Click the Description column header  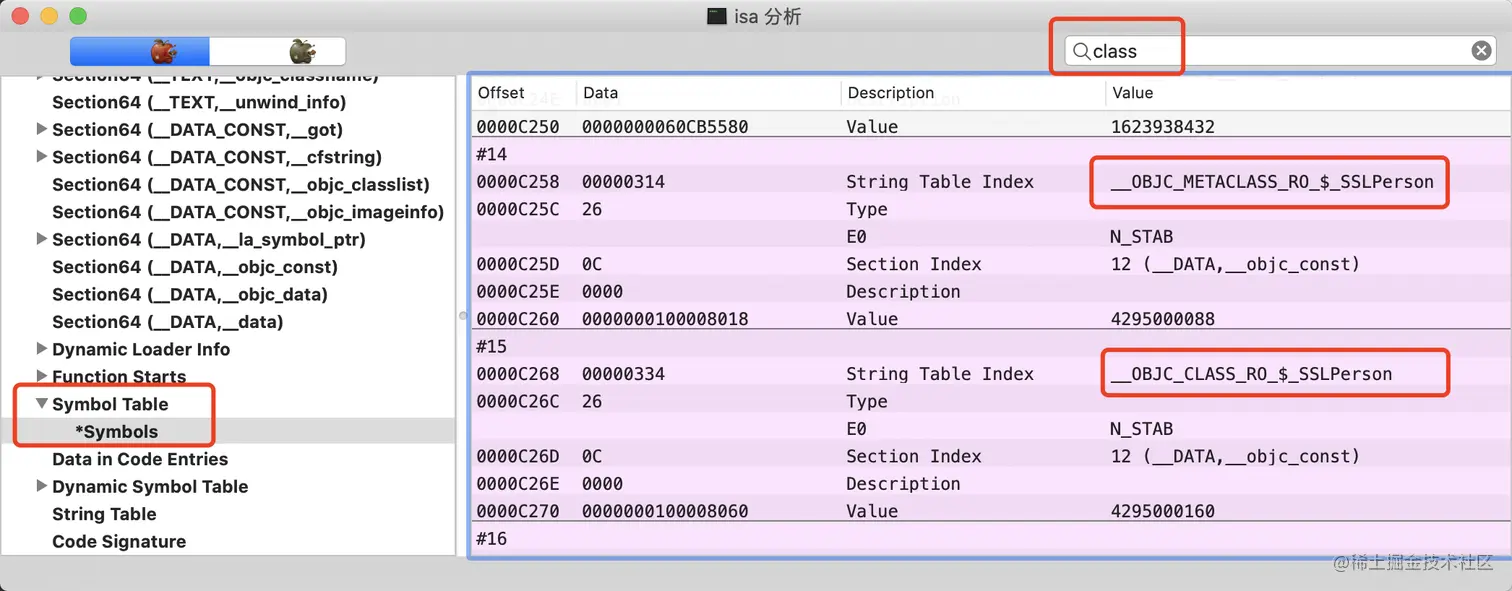tap(973, 93)
